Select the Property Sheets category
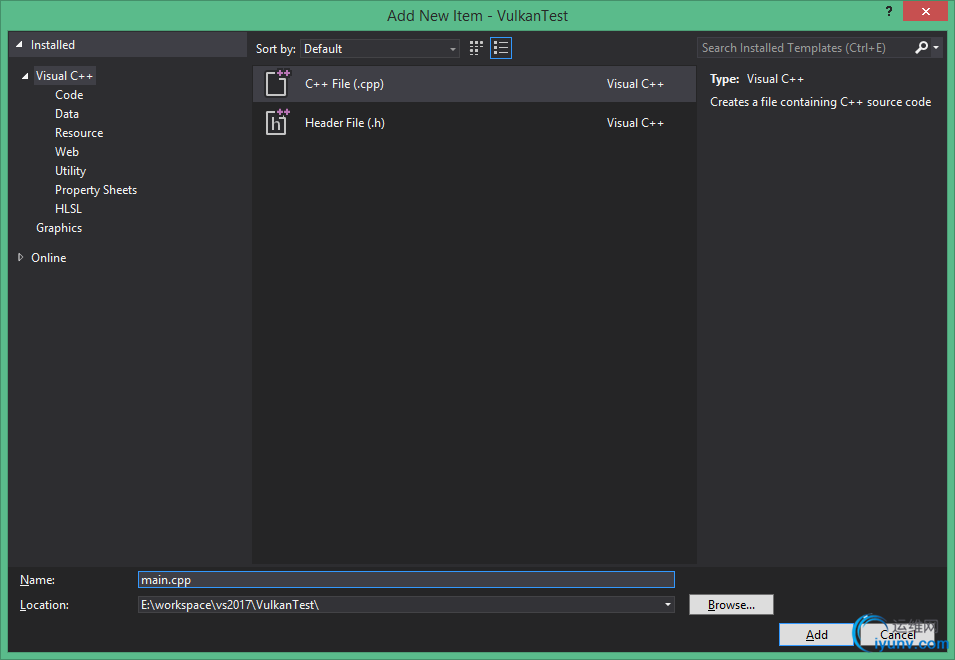The height and width of the screenshot is (660, 955). pos(96,190)
